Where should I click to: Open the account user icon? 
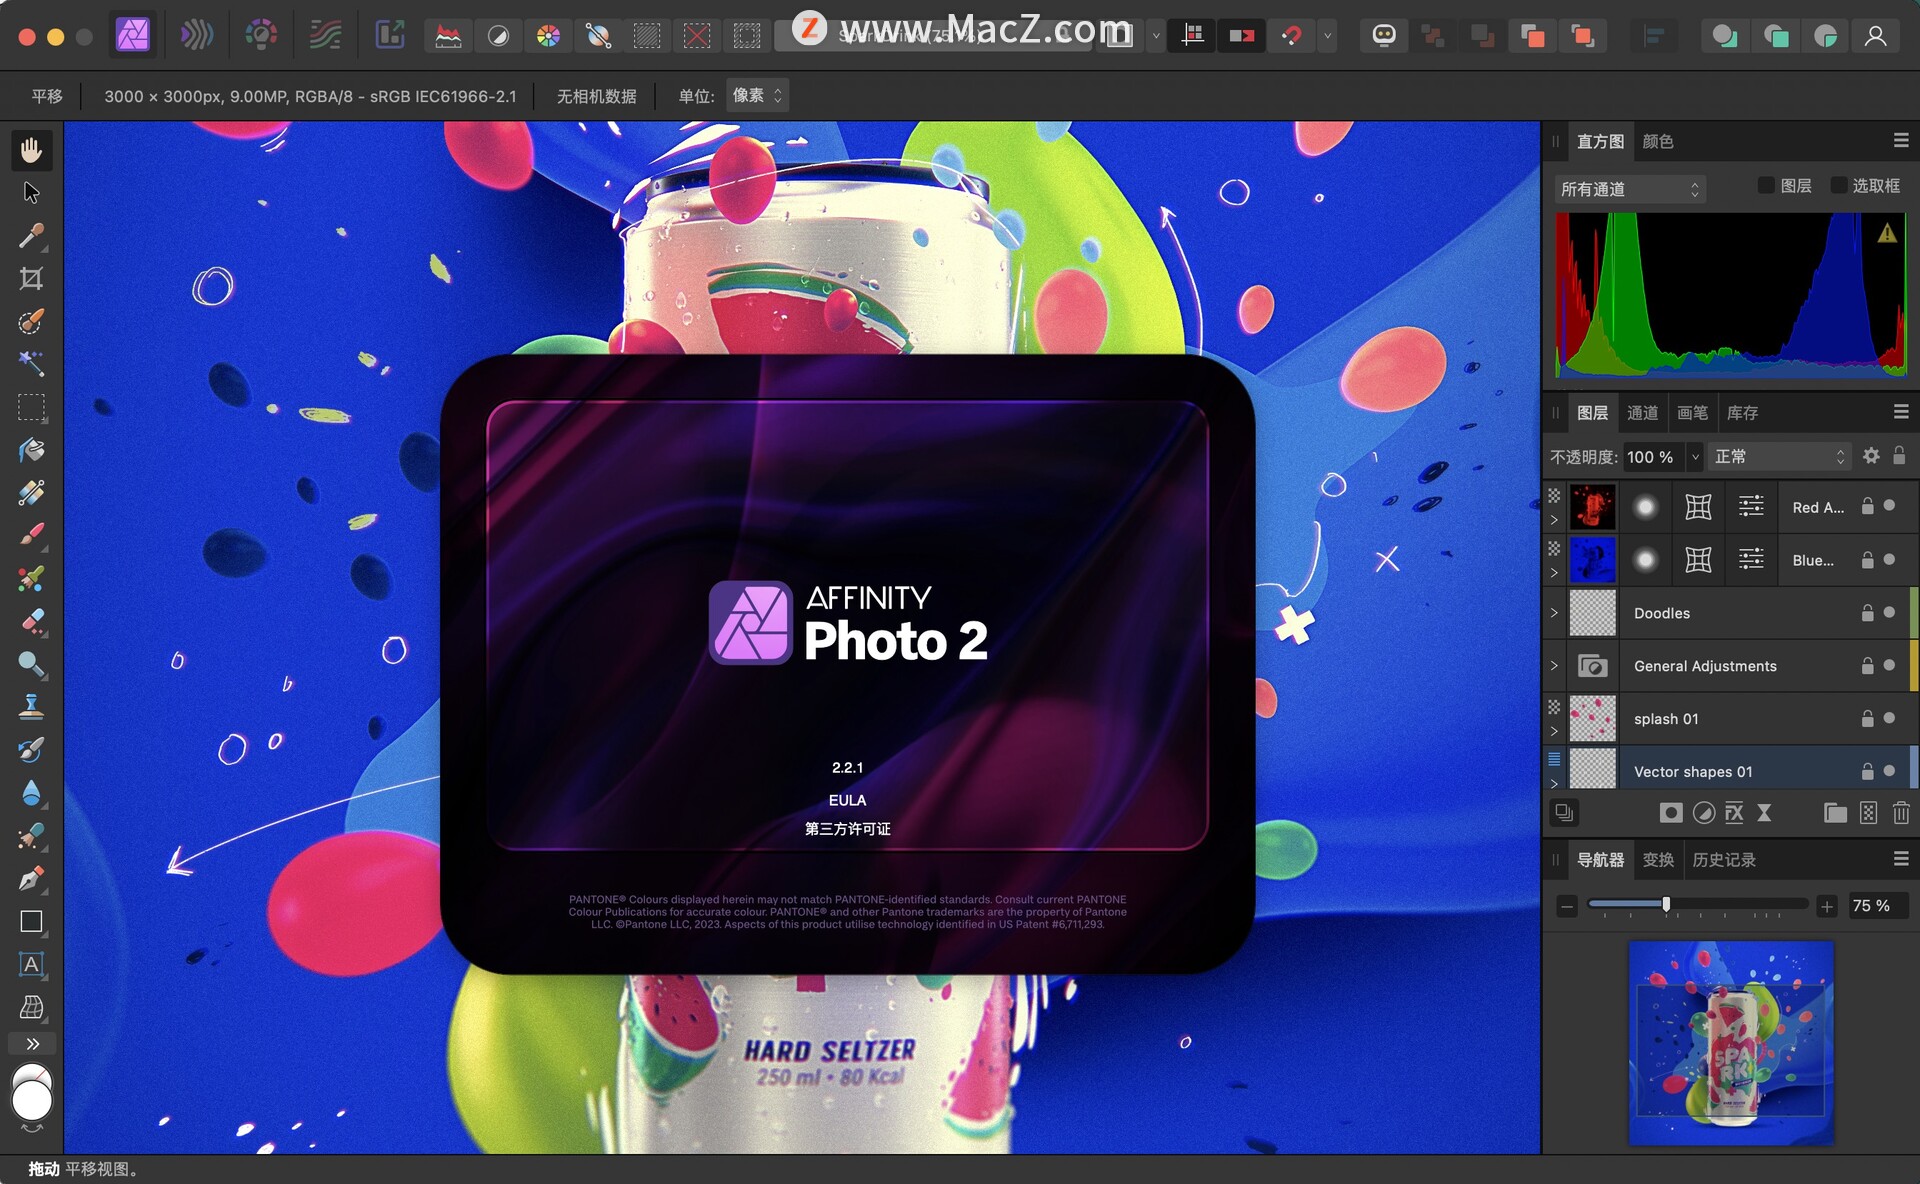click(1875, 37)
